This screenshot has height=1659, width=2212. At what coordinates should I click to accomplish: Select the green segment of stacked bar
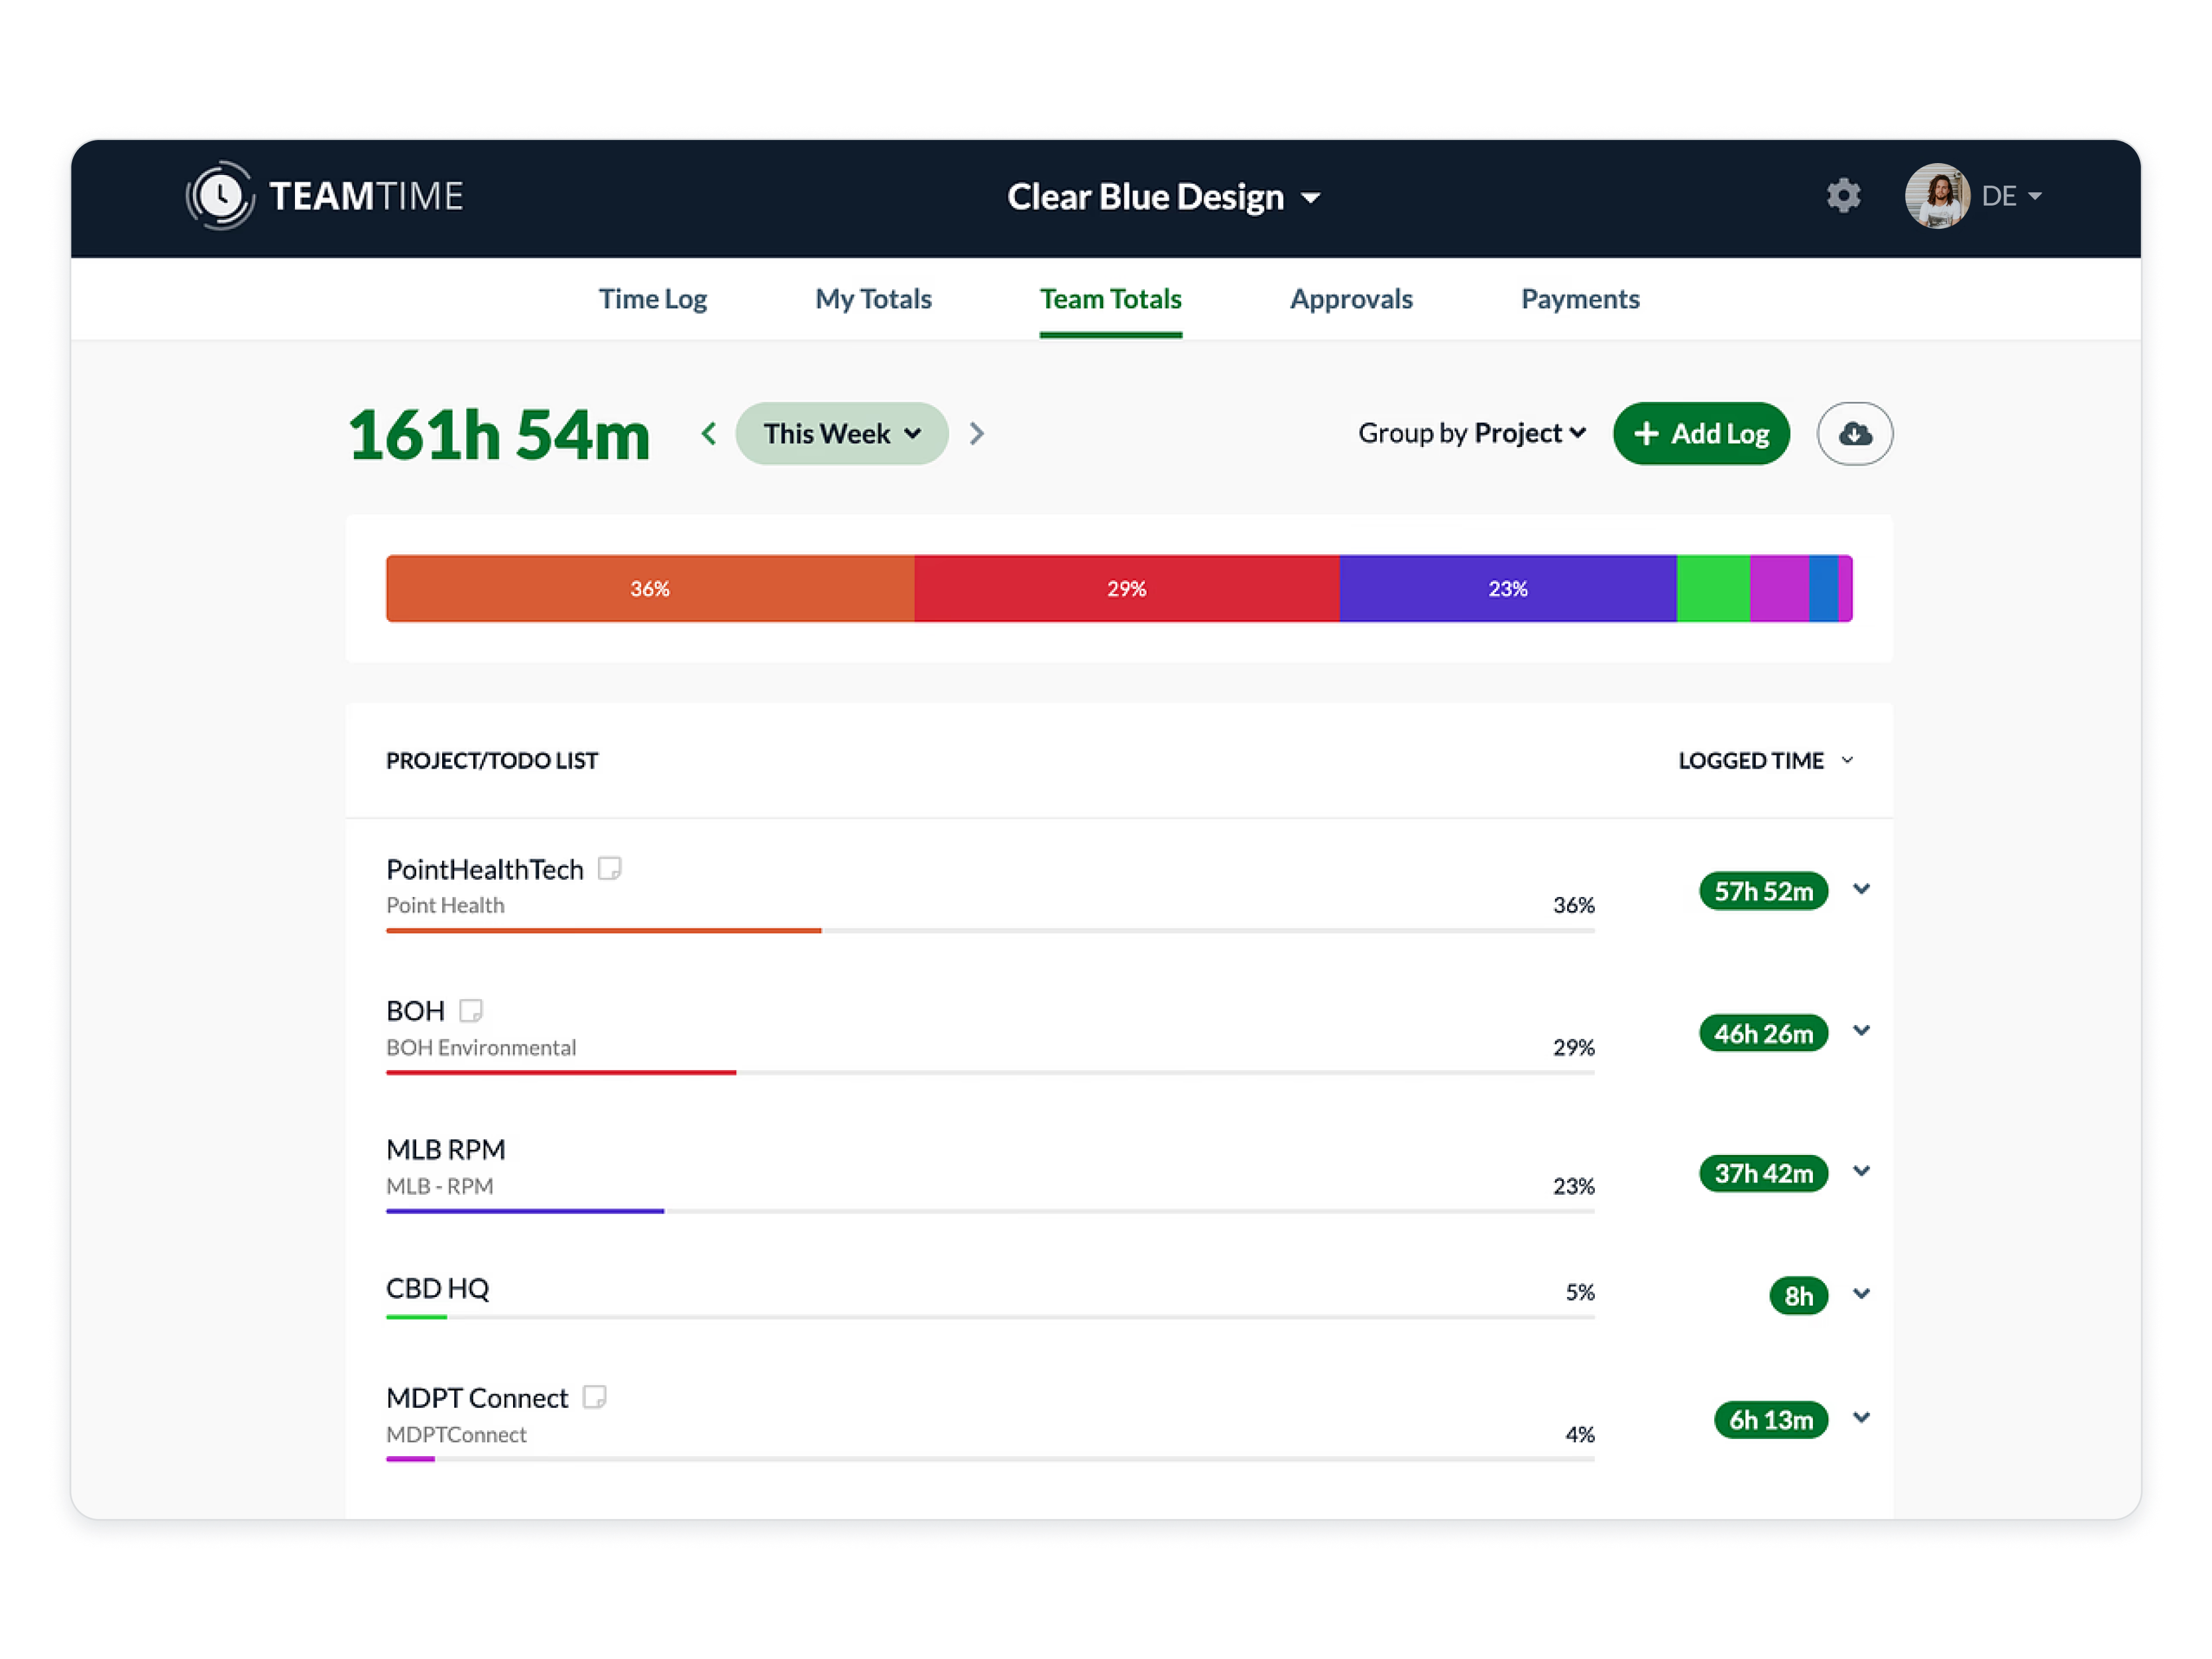pyautogui.click(x=1713, y=588)
